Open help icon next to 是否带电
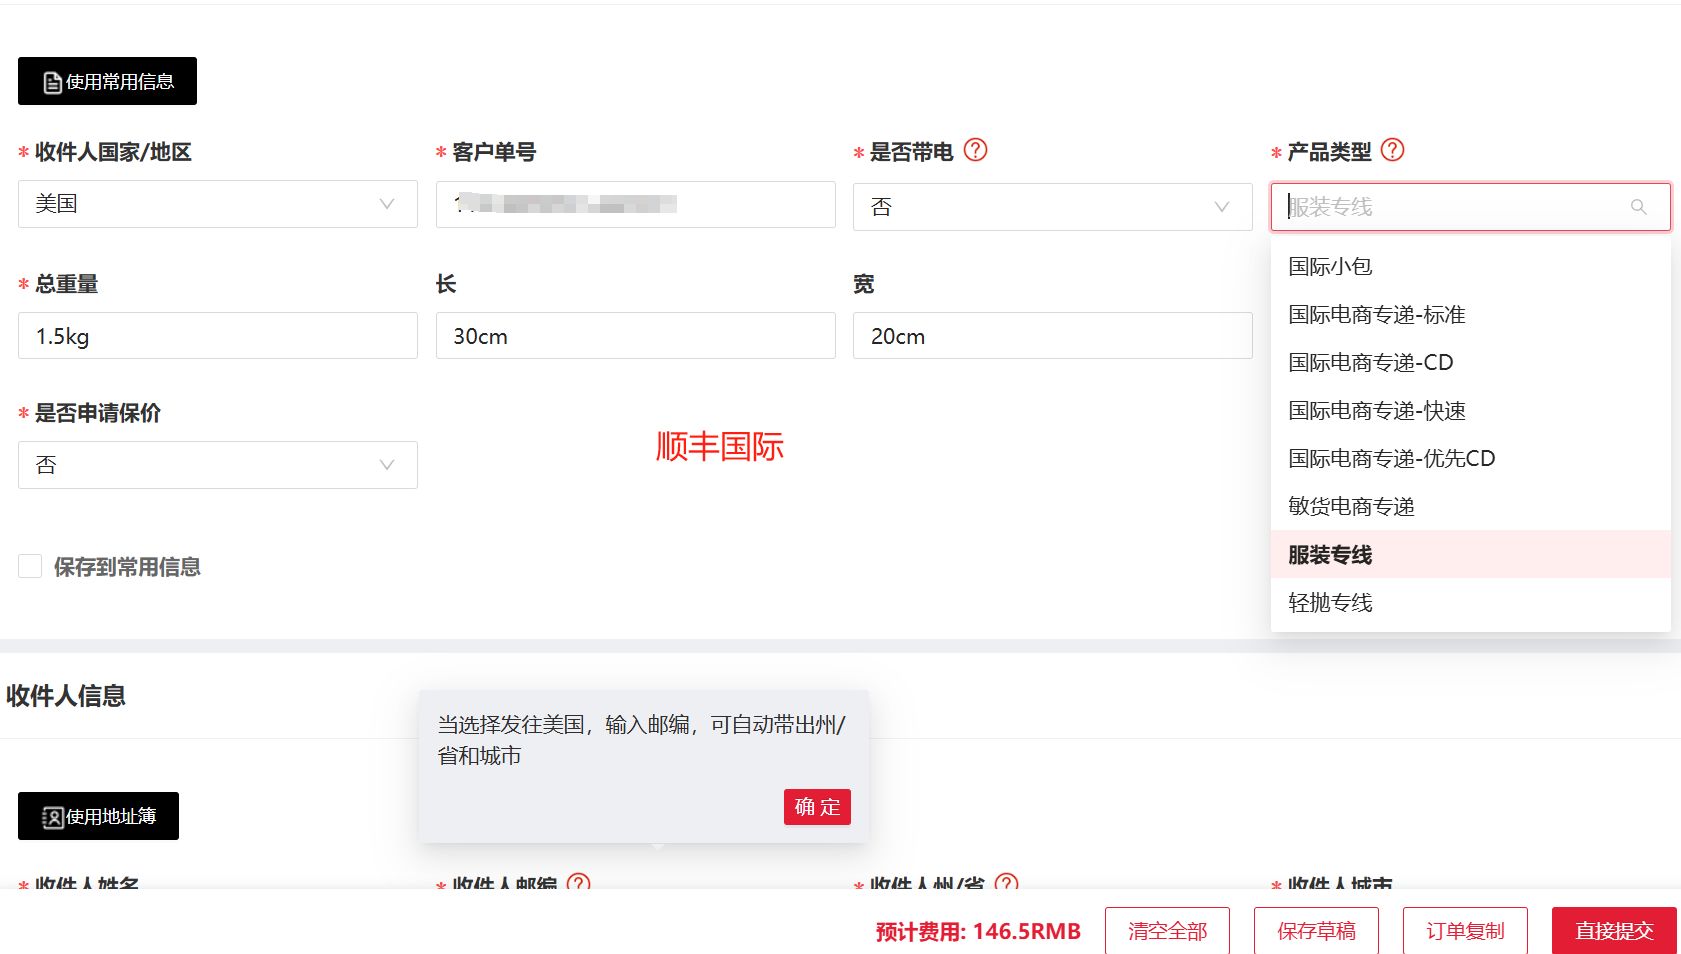The height and width of the screenshot is (954, 1681). 975,150
